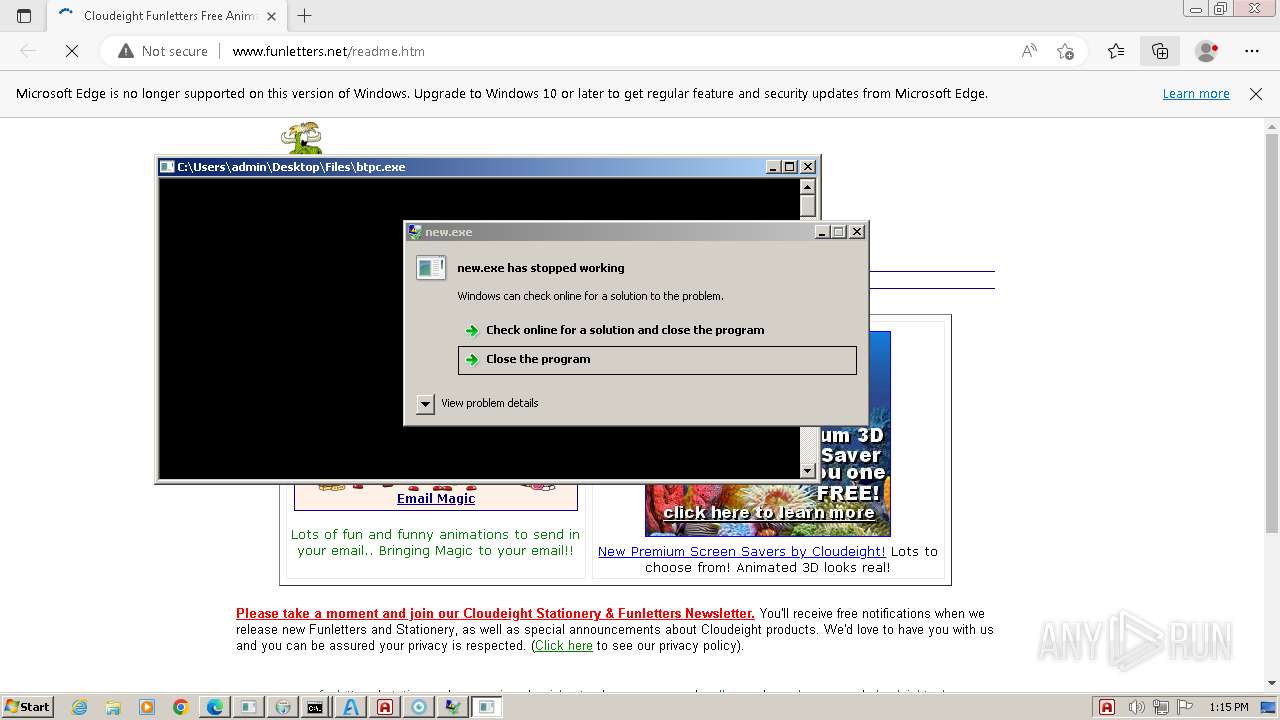Click the globe application icon in the taskbar

click(283, 707)
